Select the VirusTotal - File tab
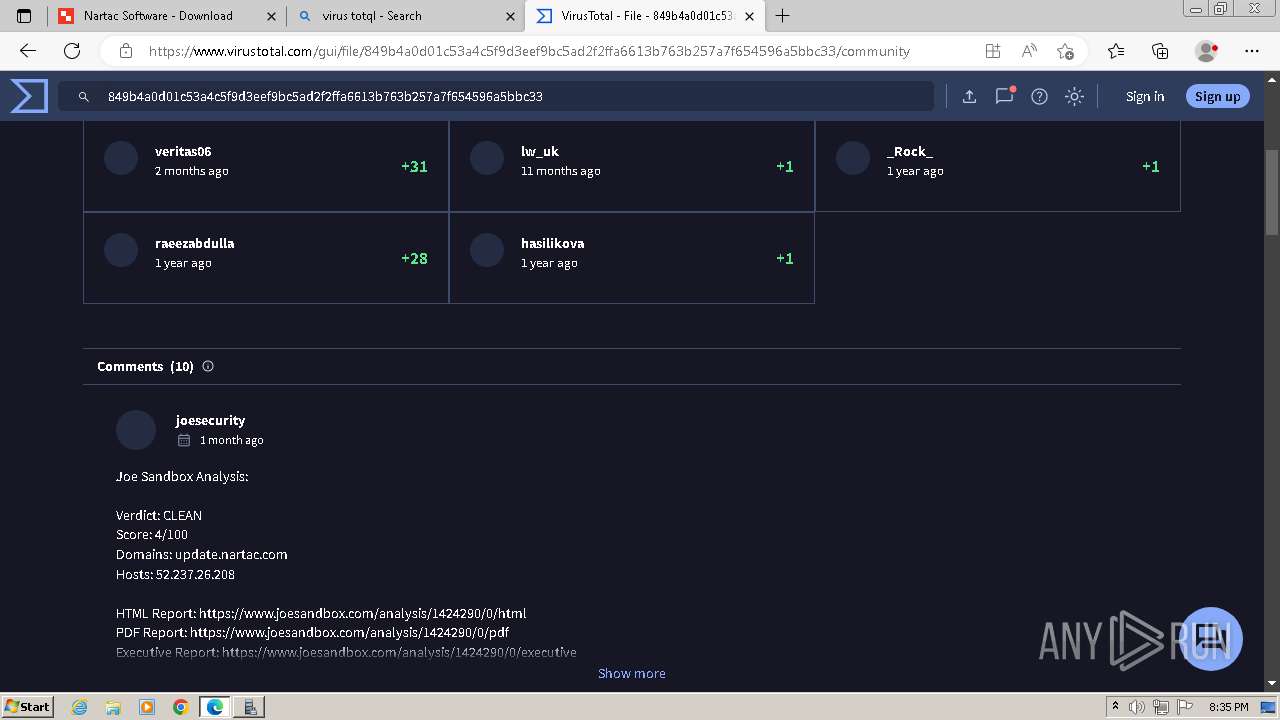The image size is (1280, 720). click(x=646, y=16)
